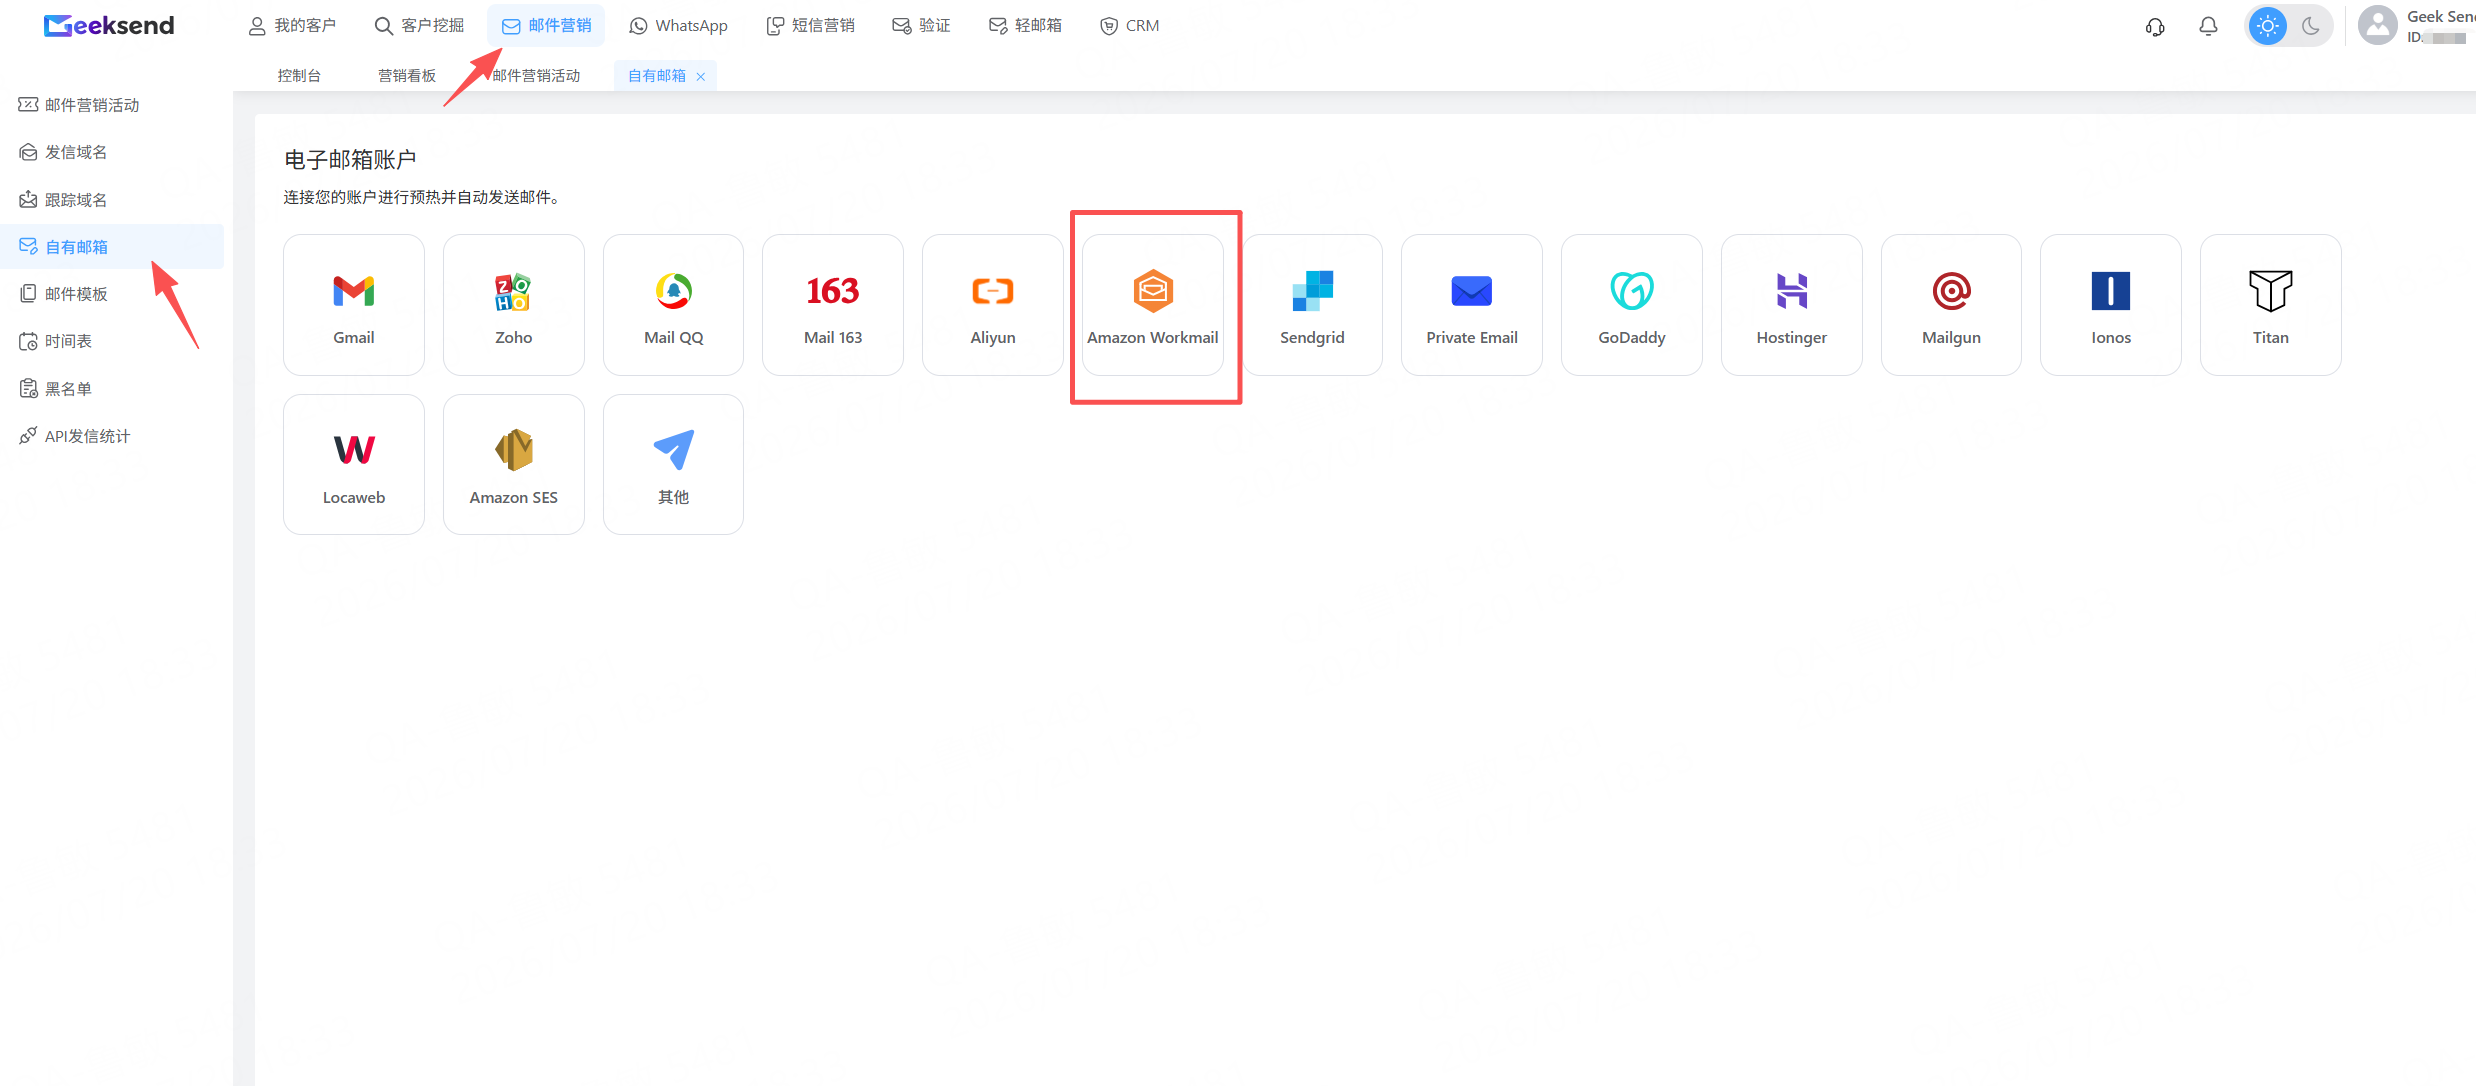The width and height of the screenshot is (2476, 1086).
Task: Click the 电子邮箱账户 heading
Action: (350, 160)
